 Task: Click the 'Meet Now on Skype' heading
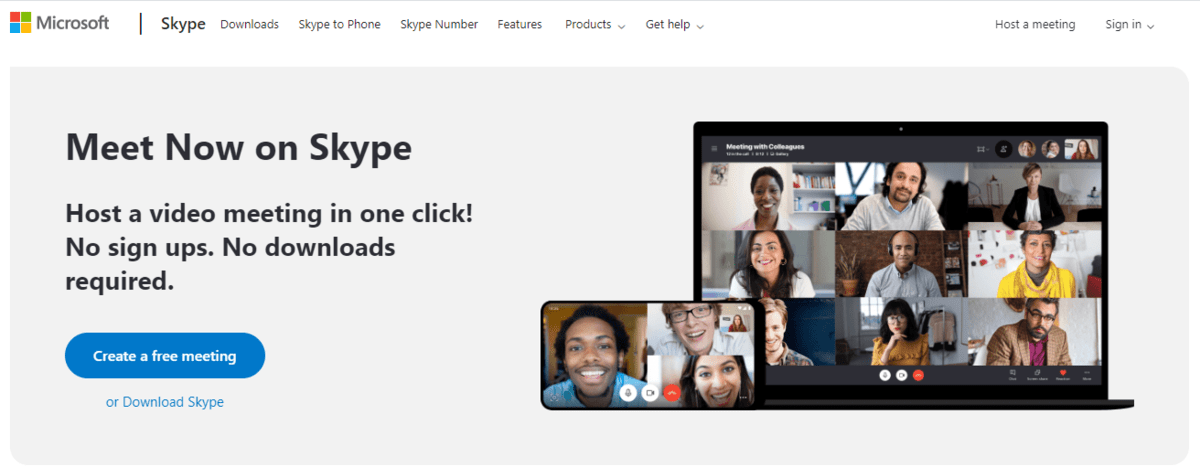(x=239, y=147)
